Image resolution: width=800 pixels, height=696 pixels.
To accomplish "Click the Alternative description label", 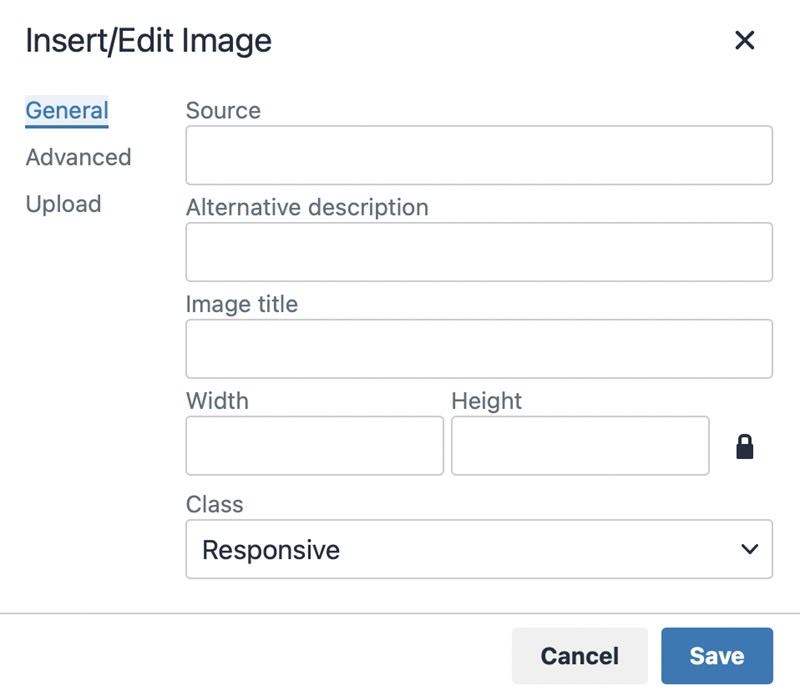I will 307,208.
